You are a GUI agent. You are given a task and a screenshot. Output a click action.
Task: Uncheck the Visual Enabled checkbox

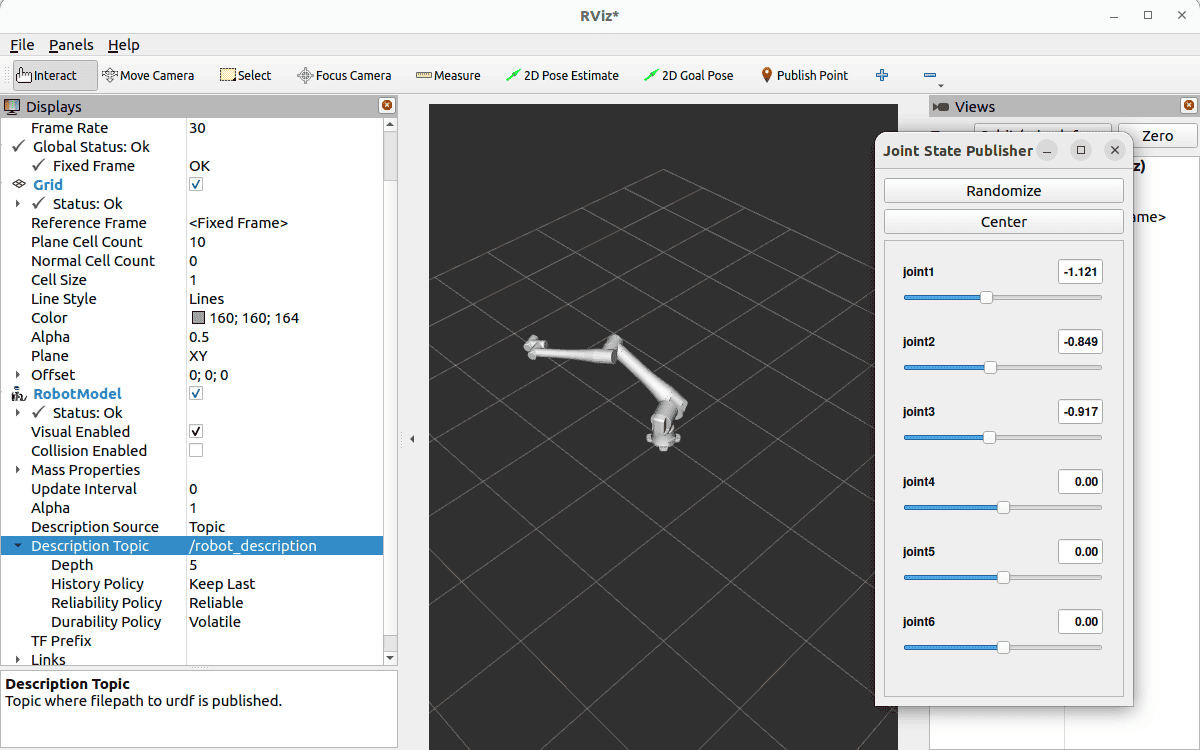point(196,432)
